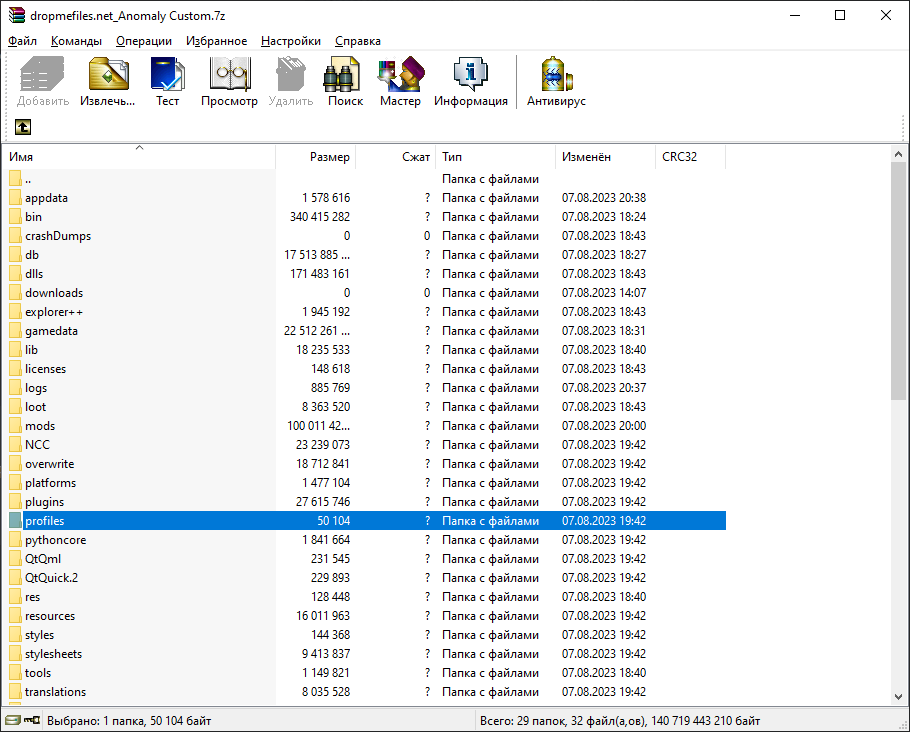Run the Antivirus (Антивирус) scan icon

click(x=556, y=81)
